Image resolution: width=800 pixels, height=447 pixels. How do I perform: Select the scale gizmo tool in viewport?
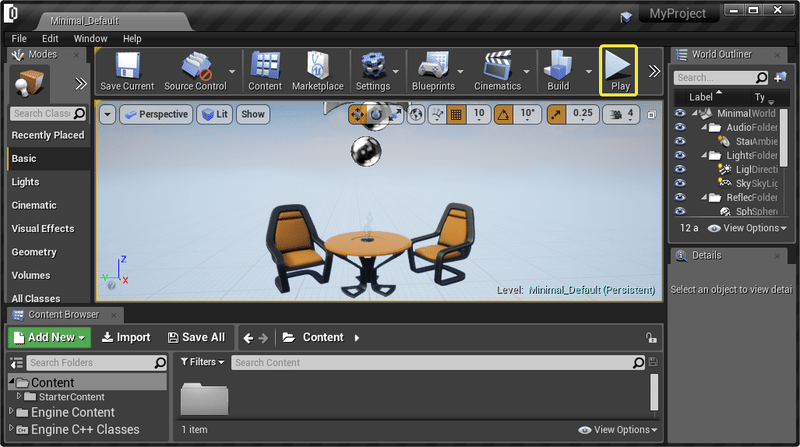point(395,114)
